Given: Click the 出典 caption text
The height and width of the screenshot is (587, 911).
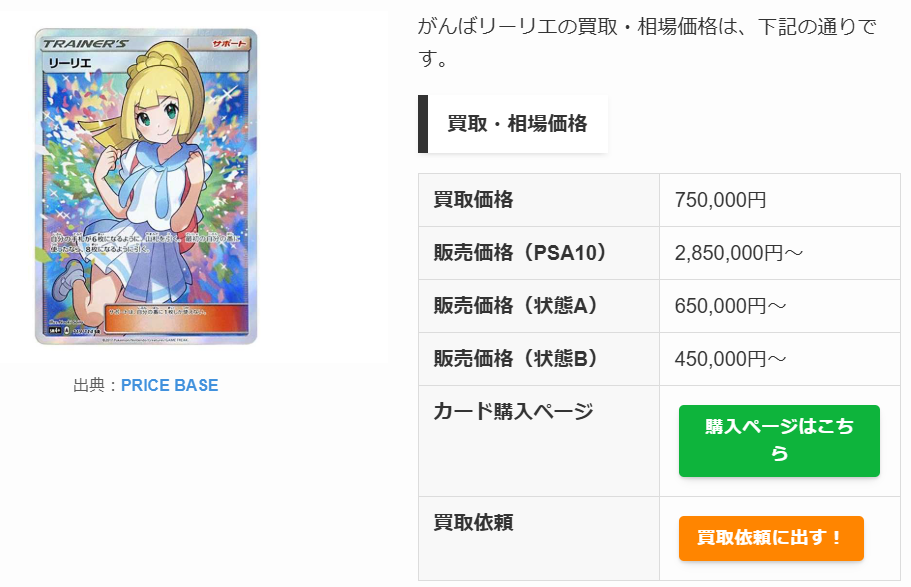Looking at the screenshot, I should point(95,385).
